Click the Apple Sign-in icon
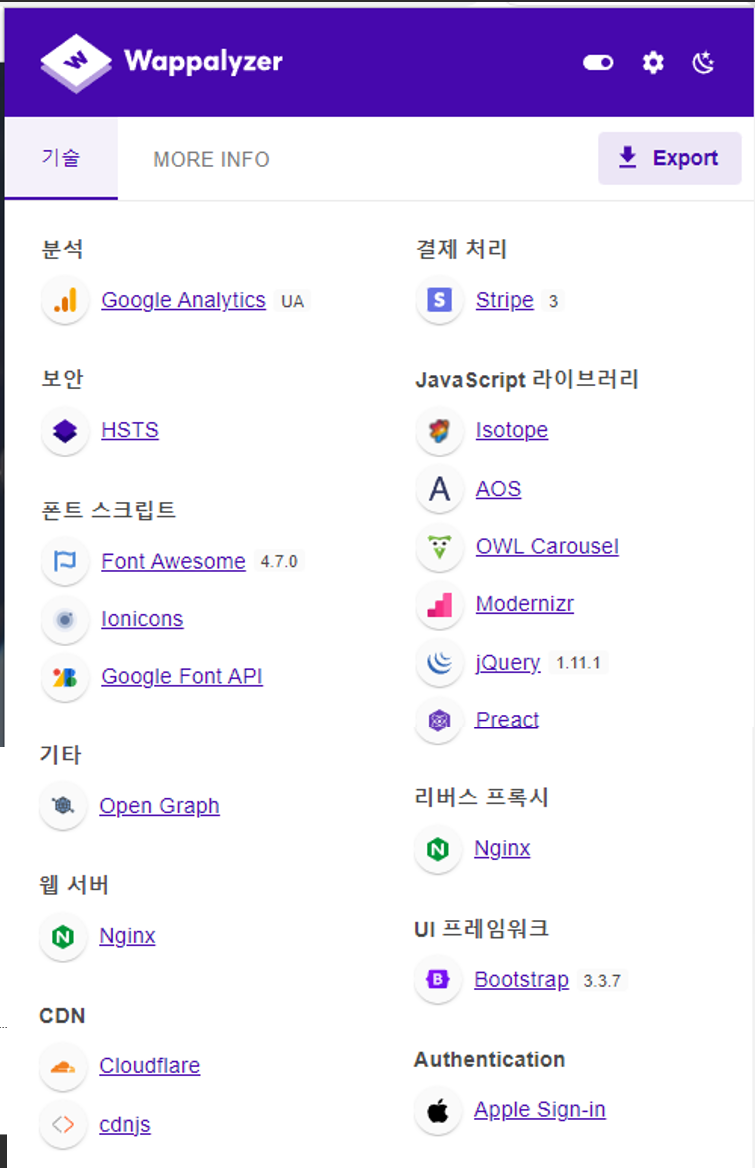Viewport: 755px width, 1168px height. pos(438,1111)
